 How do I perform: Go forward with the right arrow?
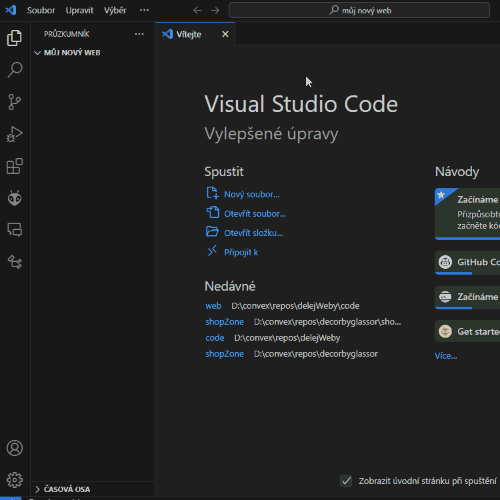click(215, 10)
